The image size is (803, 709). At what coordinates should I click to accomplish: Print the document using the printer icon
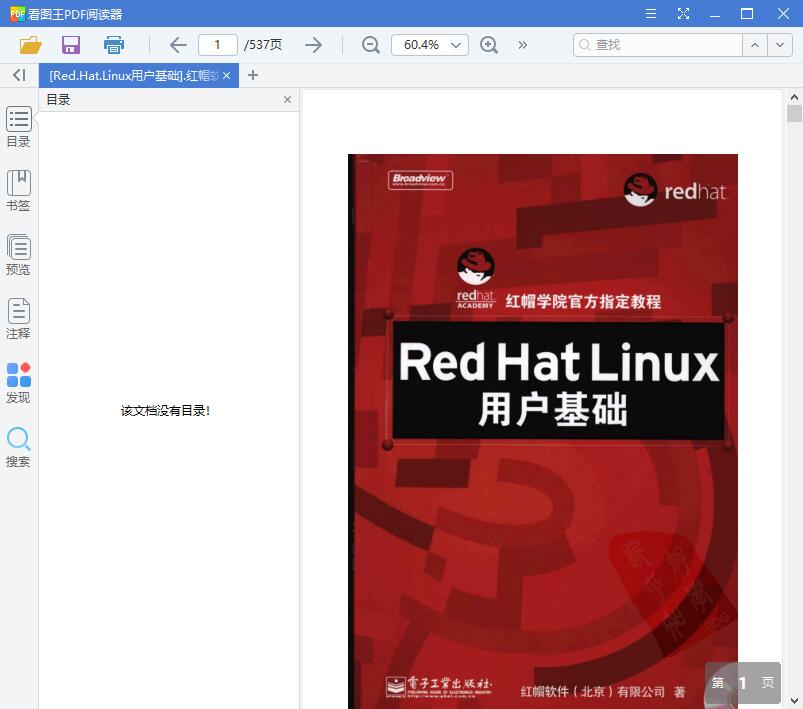click(114, 45)
